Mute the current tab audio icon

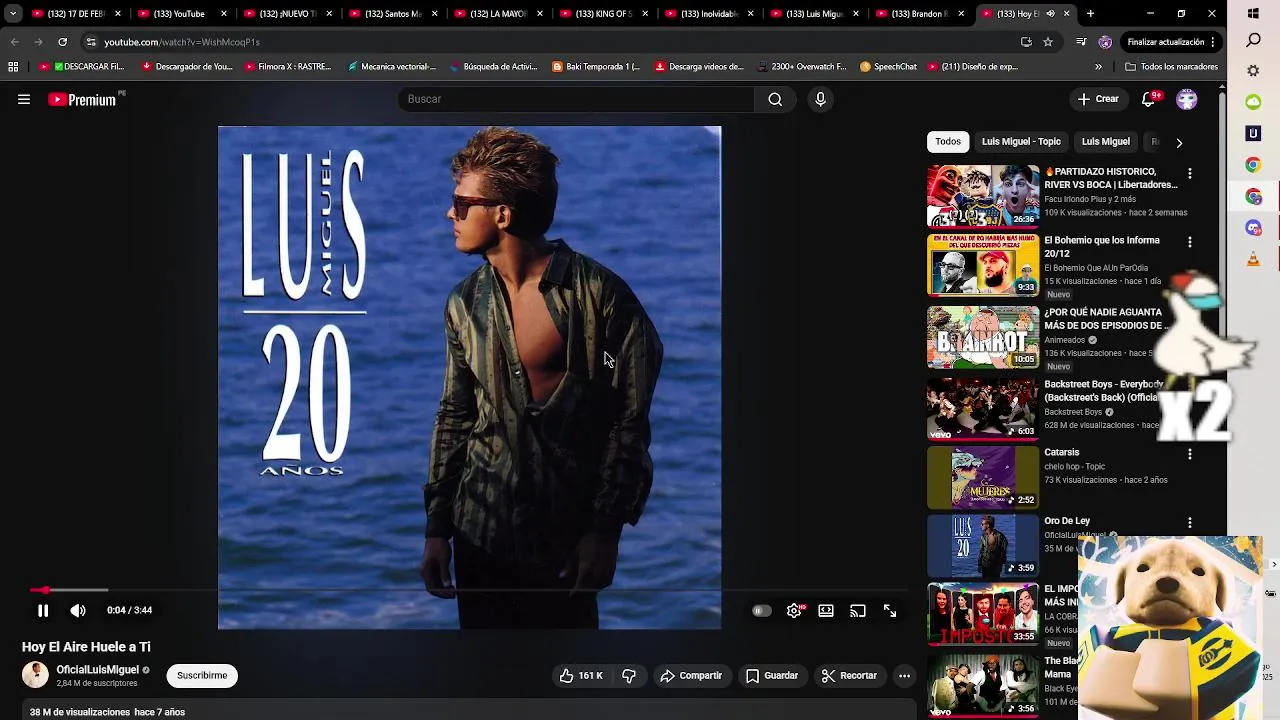point(1050,14)
